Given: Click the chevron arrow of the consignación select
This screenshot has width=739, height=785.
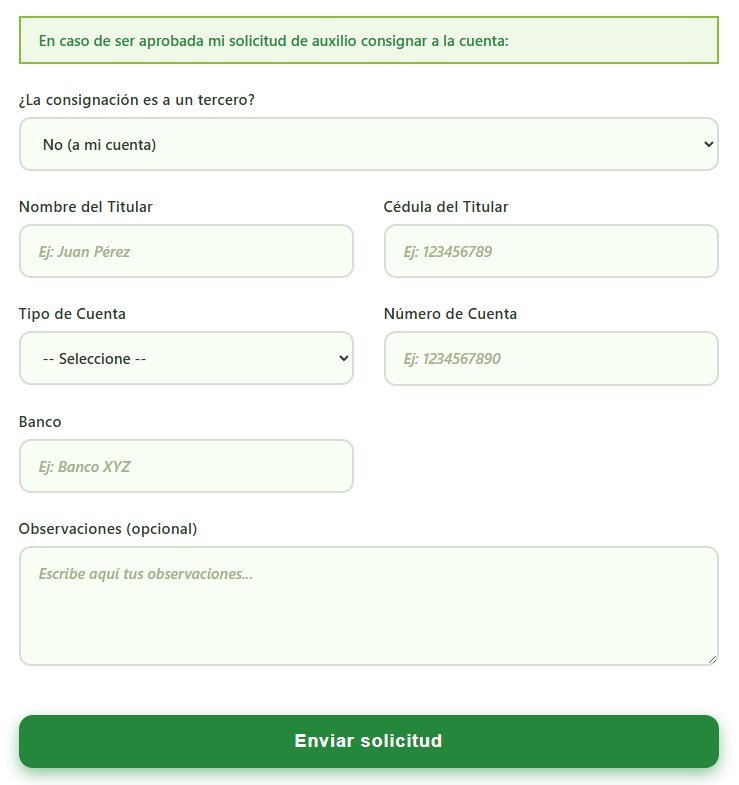Looking at the screenshot, I should pyautogui.click(x=709, y=144).
